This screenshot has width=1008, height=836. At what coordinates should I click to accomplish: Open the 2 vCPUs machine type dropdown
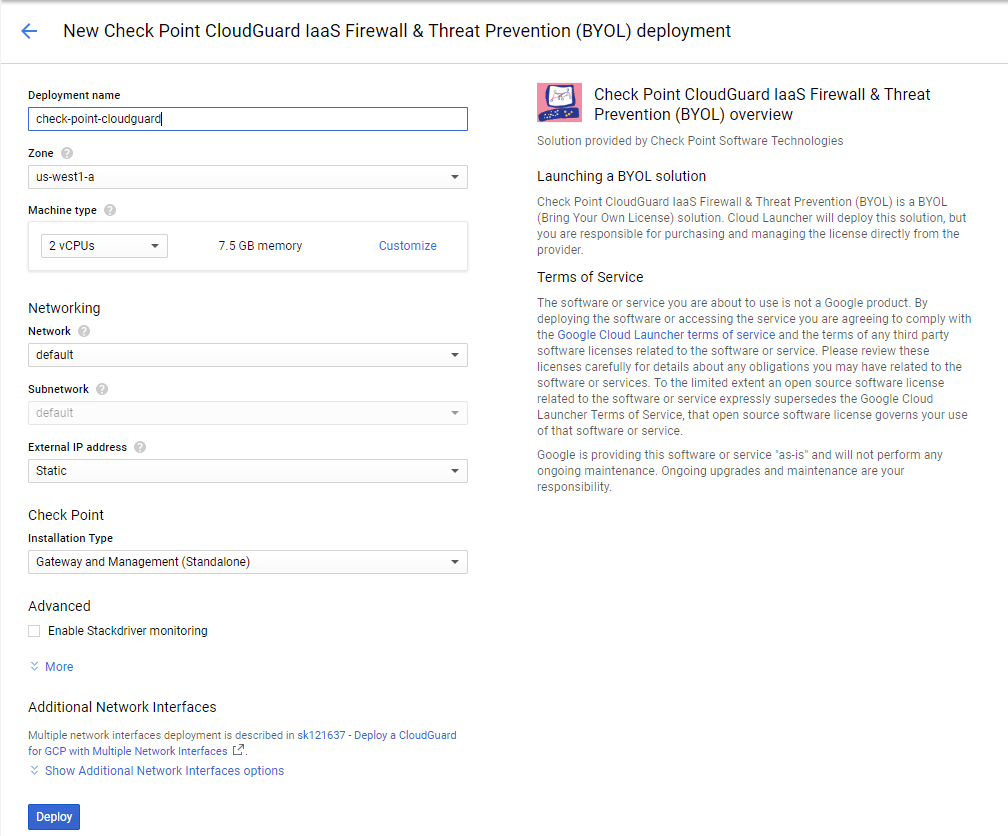(x=104, y=246)
